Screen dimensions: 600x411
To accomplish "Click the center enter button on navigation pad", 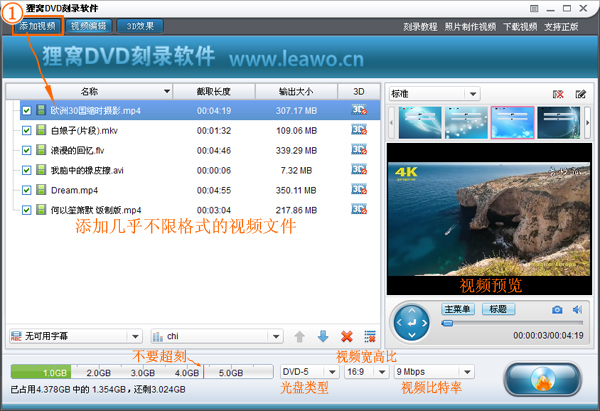I will 412,323.
